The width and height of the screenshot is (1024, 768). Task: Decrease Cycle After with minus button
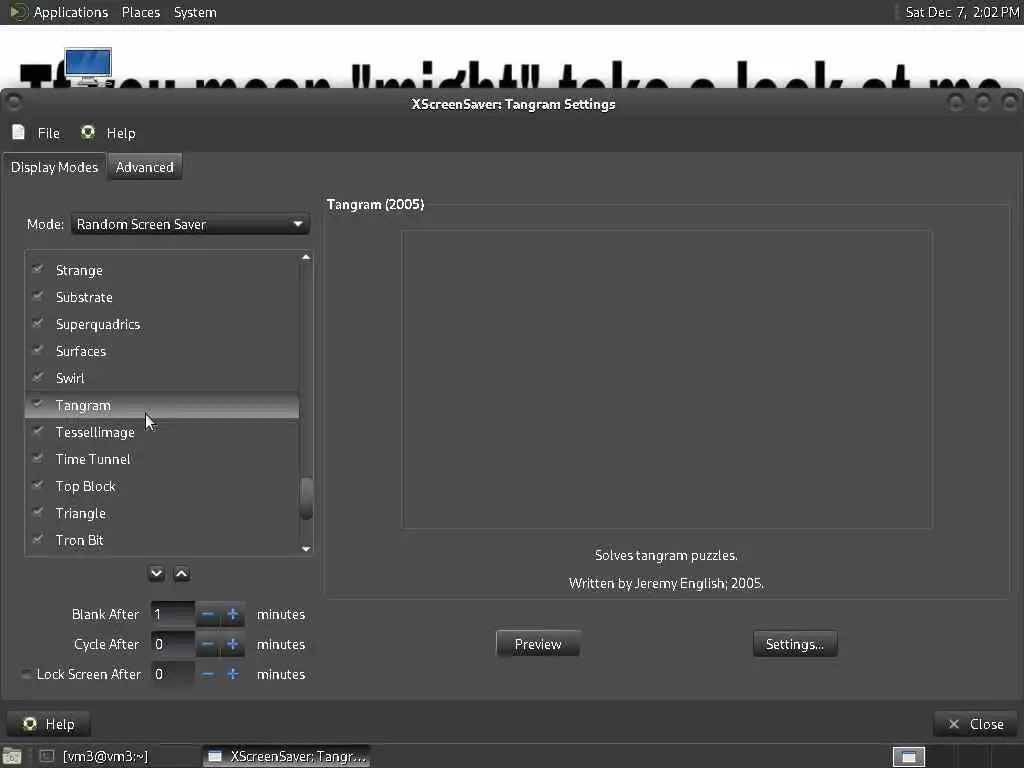click(x=208, y=645)
